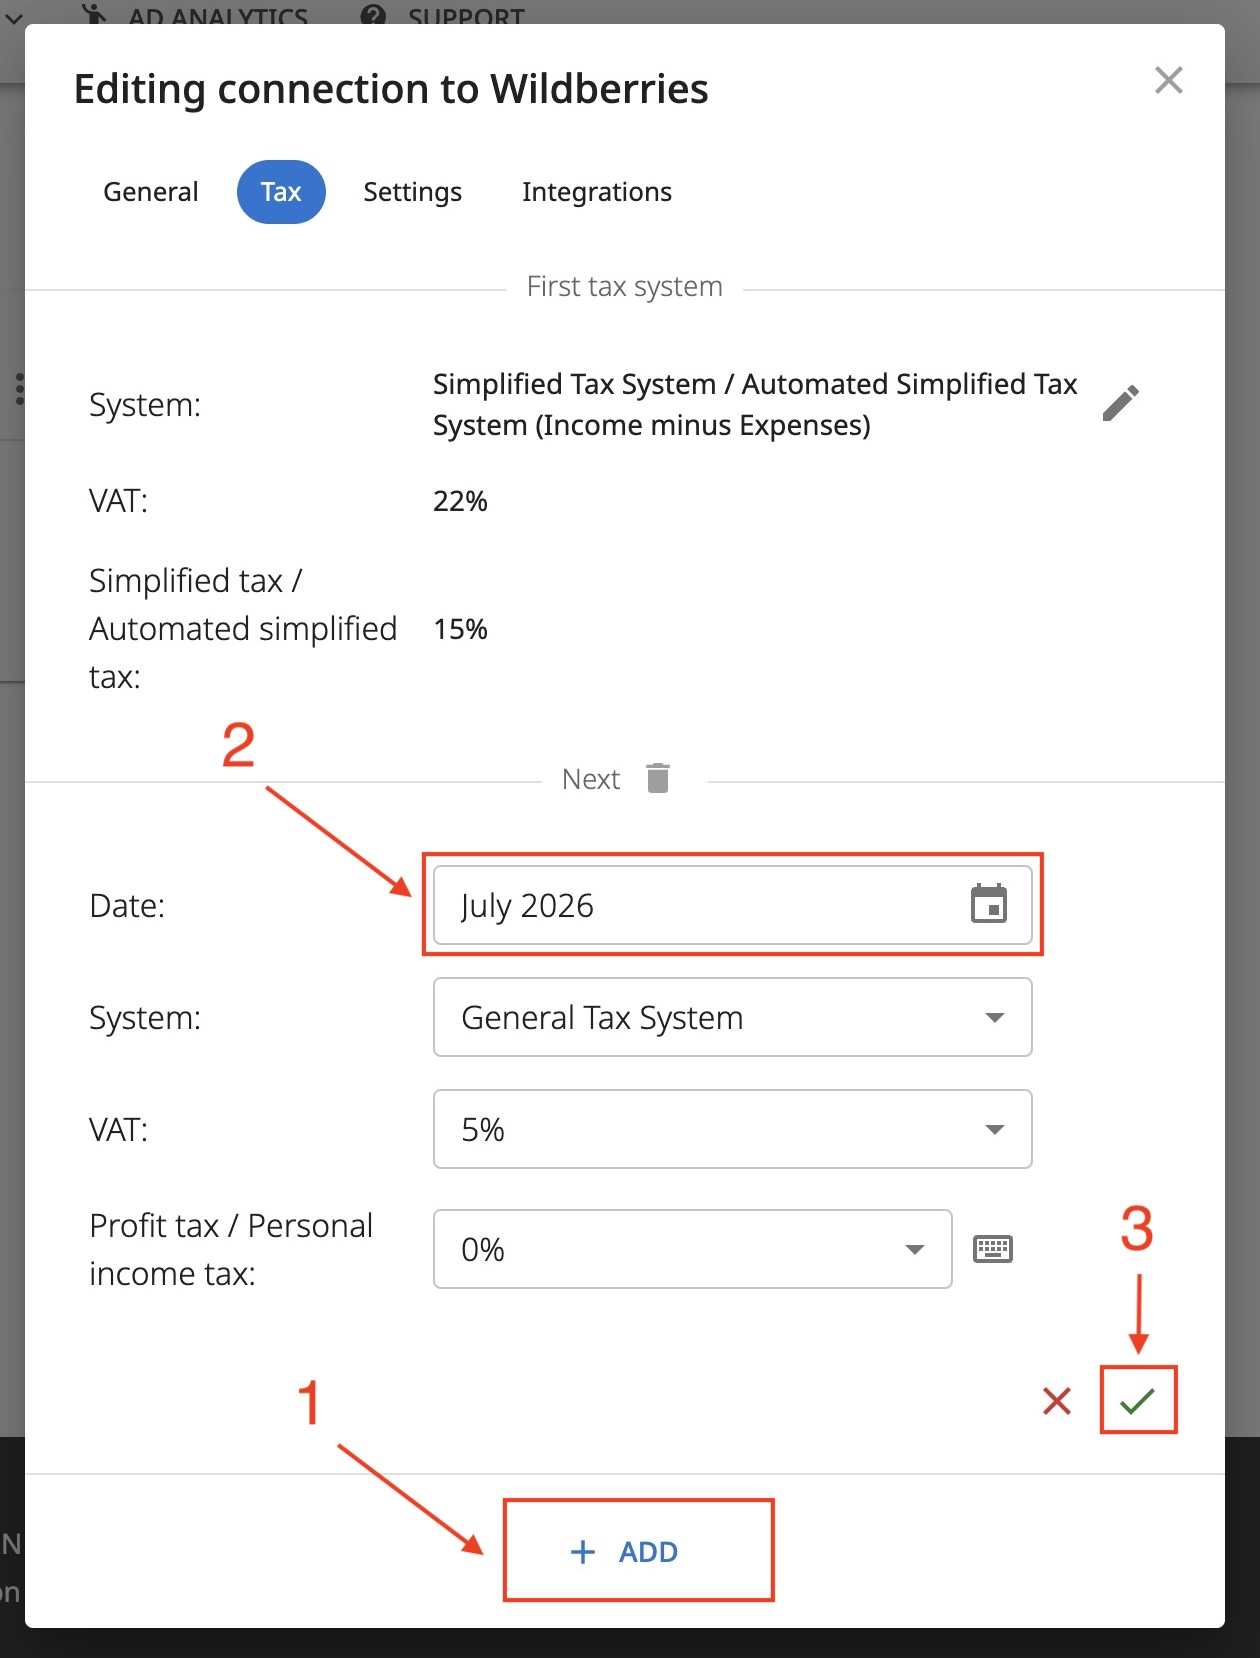The height and width of the screenshot is (1658, 1260).
Task: Close the Editing connection dialog
Action: point(1168,80)
